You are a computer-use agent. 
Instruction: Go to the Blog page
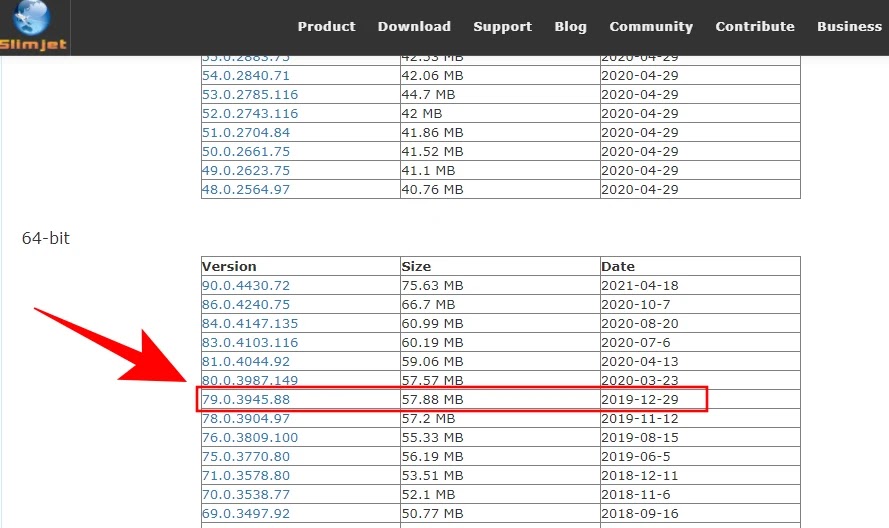570,27
